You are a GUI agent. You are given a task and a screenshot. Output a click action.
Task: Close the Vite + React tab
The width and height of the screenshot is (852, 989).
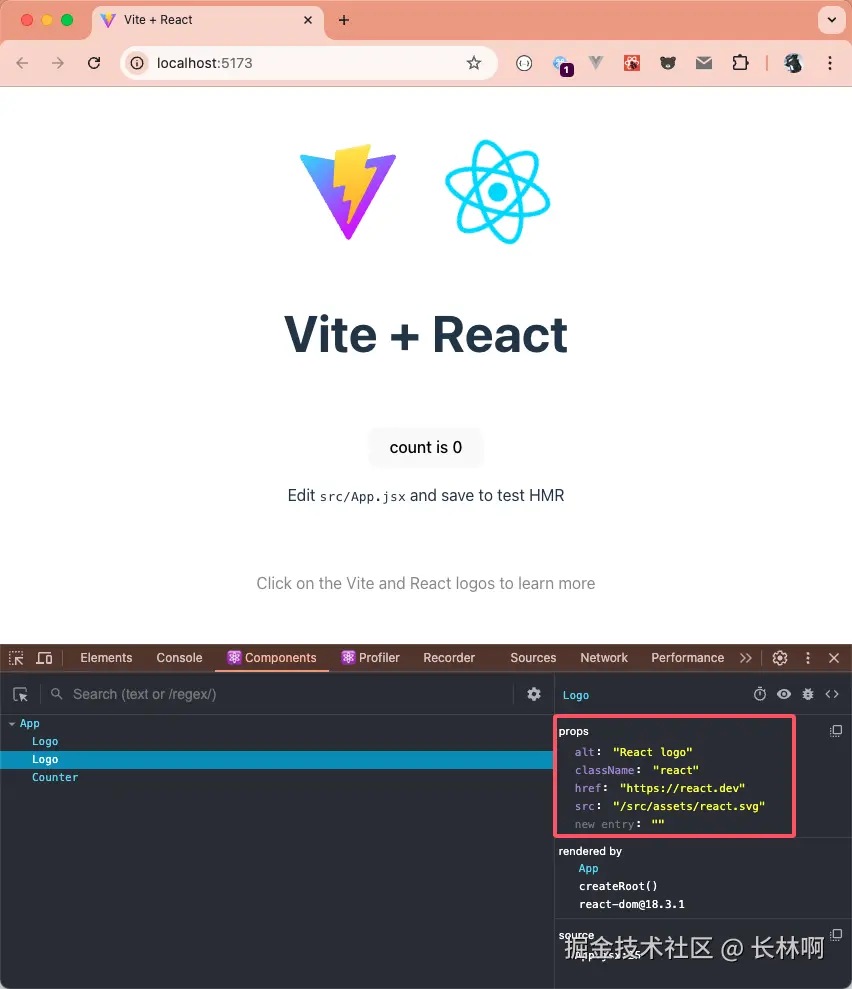click(x=308, y=20)
